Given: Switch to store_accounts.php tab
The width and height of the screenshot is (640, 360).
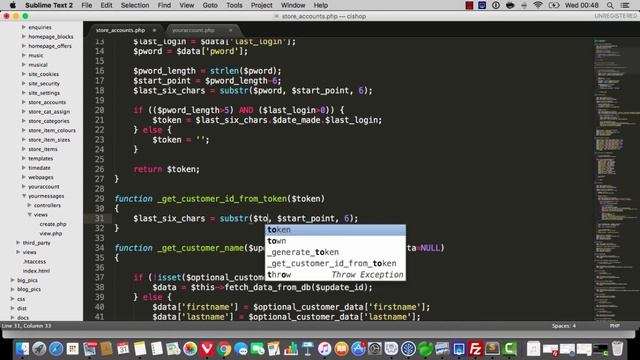Looking at the screenshot, I should (x=120, y=30).
